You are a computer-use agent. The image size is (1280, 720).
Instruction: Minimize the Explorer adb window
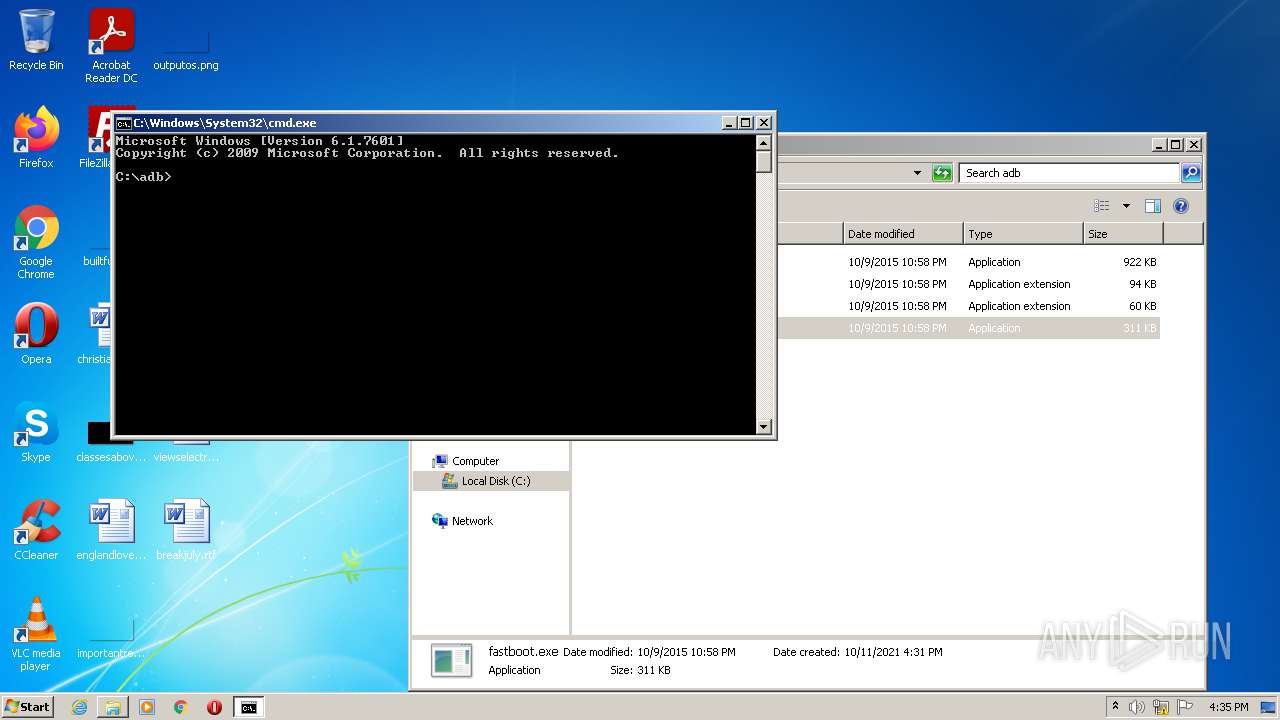[1158, 145]
